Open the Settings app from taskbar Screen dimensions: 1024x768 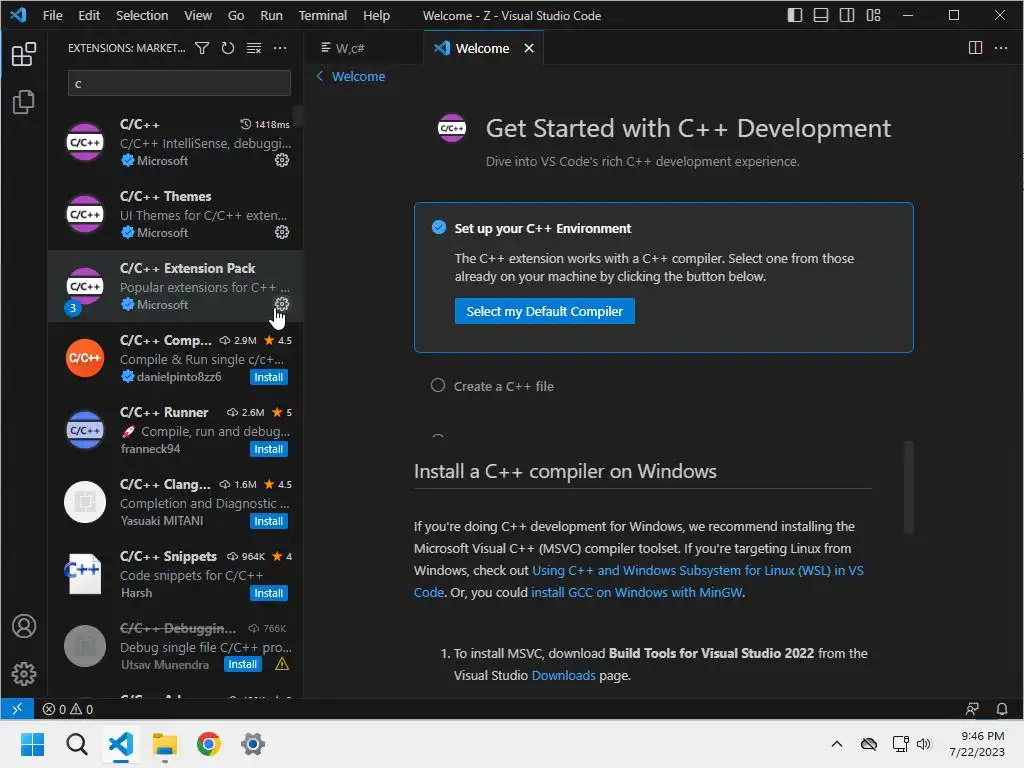click(253, 744)
